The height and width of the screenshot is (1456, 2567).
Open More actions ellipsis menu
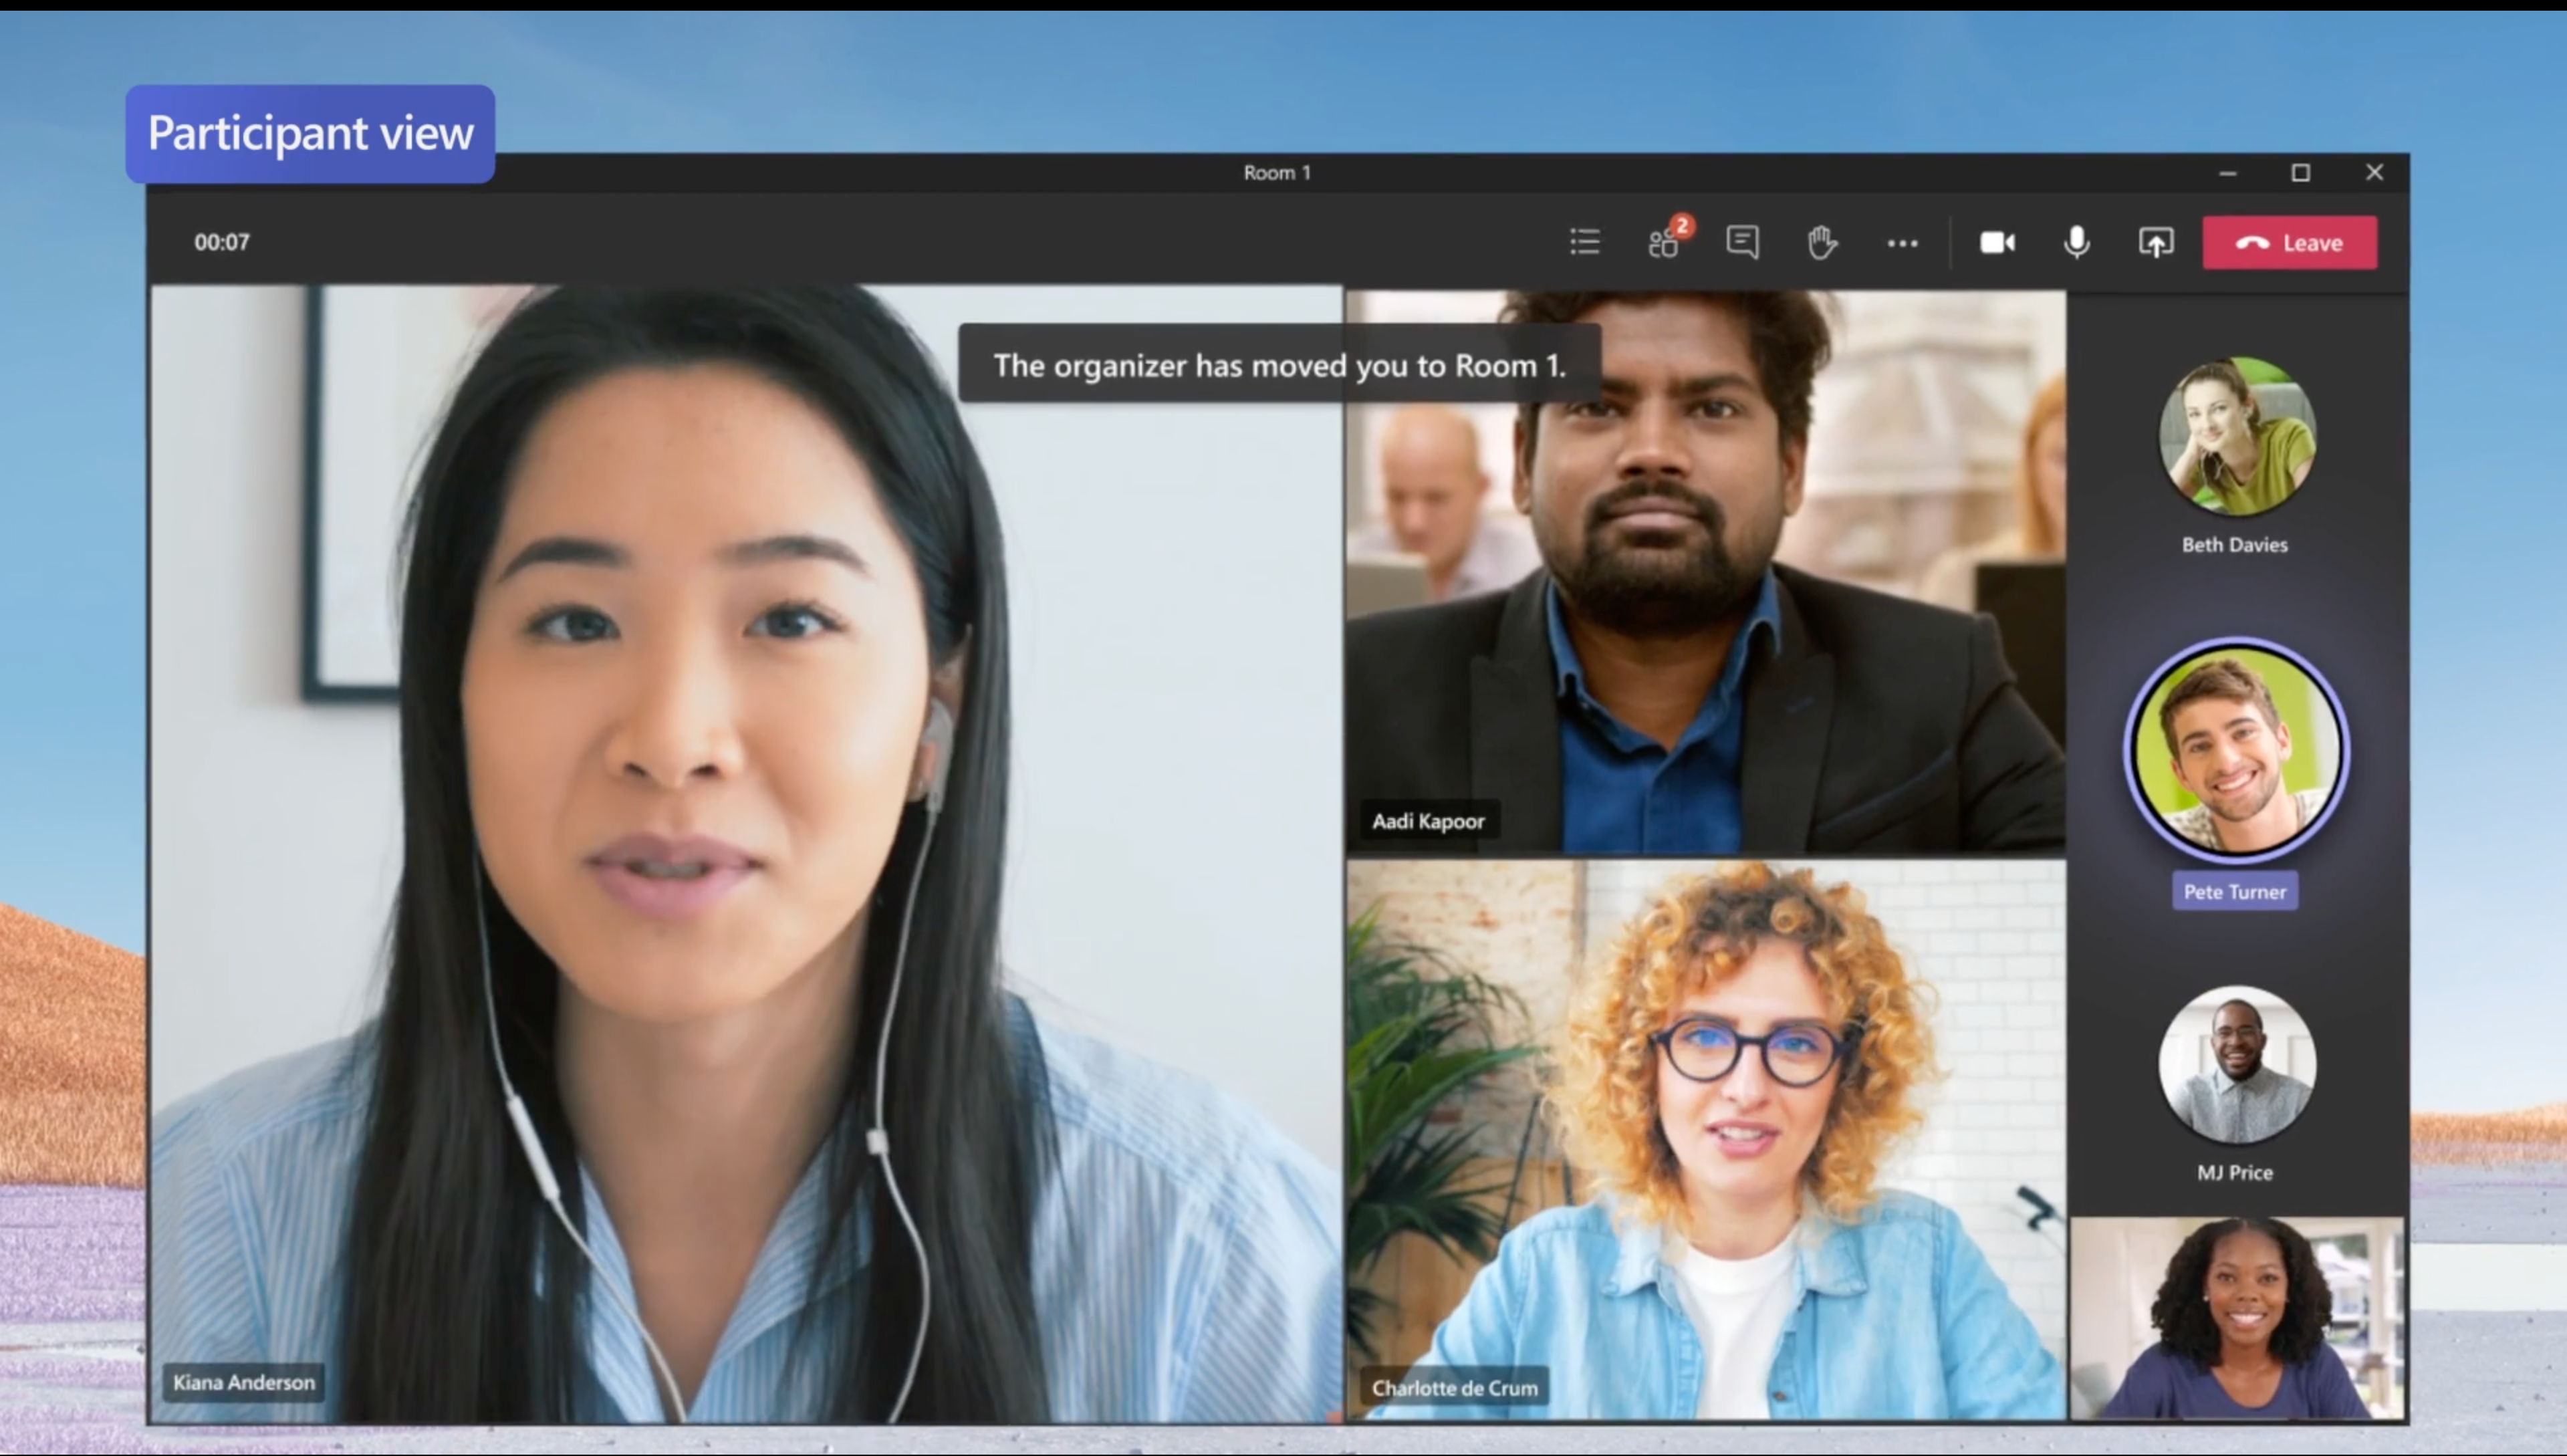tap(1902, 243)
